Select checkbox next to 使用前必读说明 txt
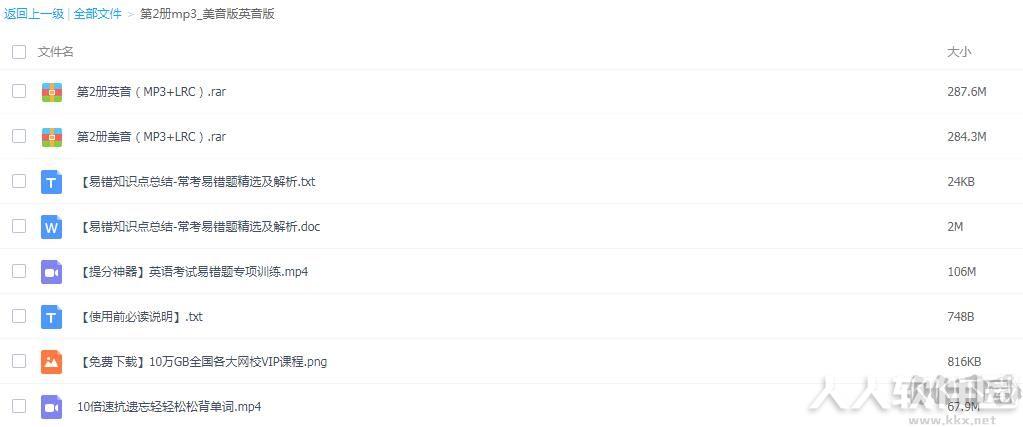The image size is (1023, 427). point(19,317)
